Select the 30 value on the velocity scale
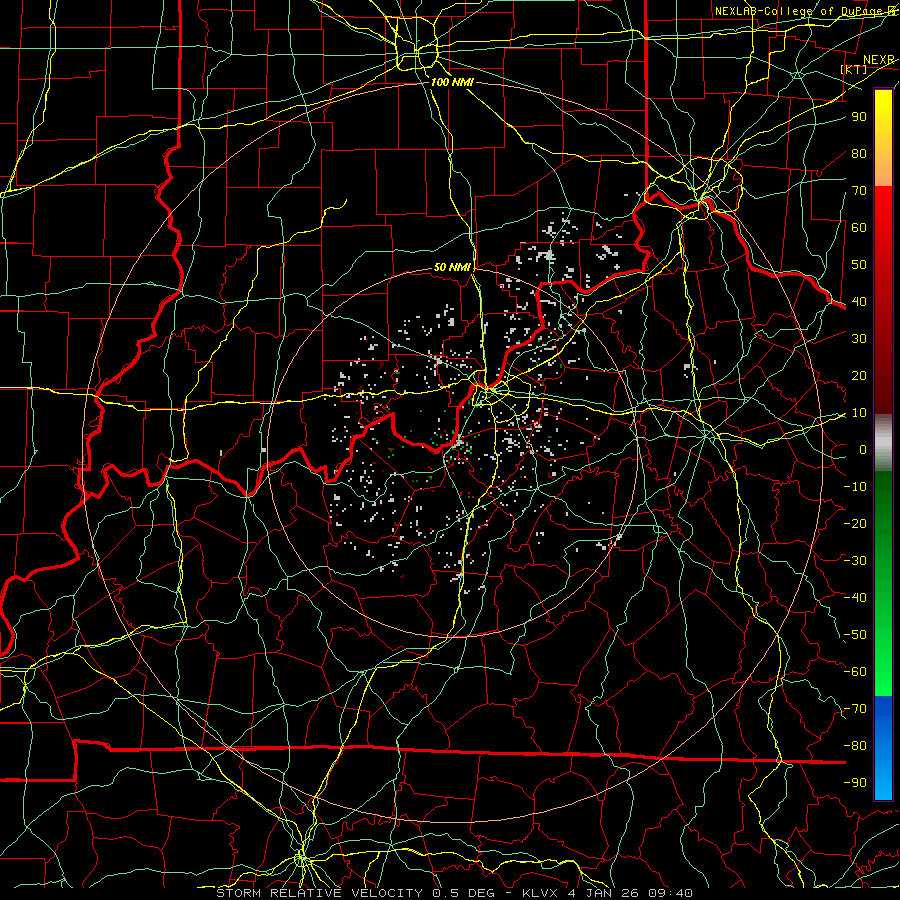 point(859,339)
